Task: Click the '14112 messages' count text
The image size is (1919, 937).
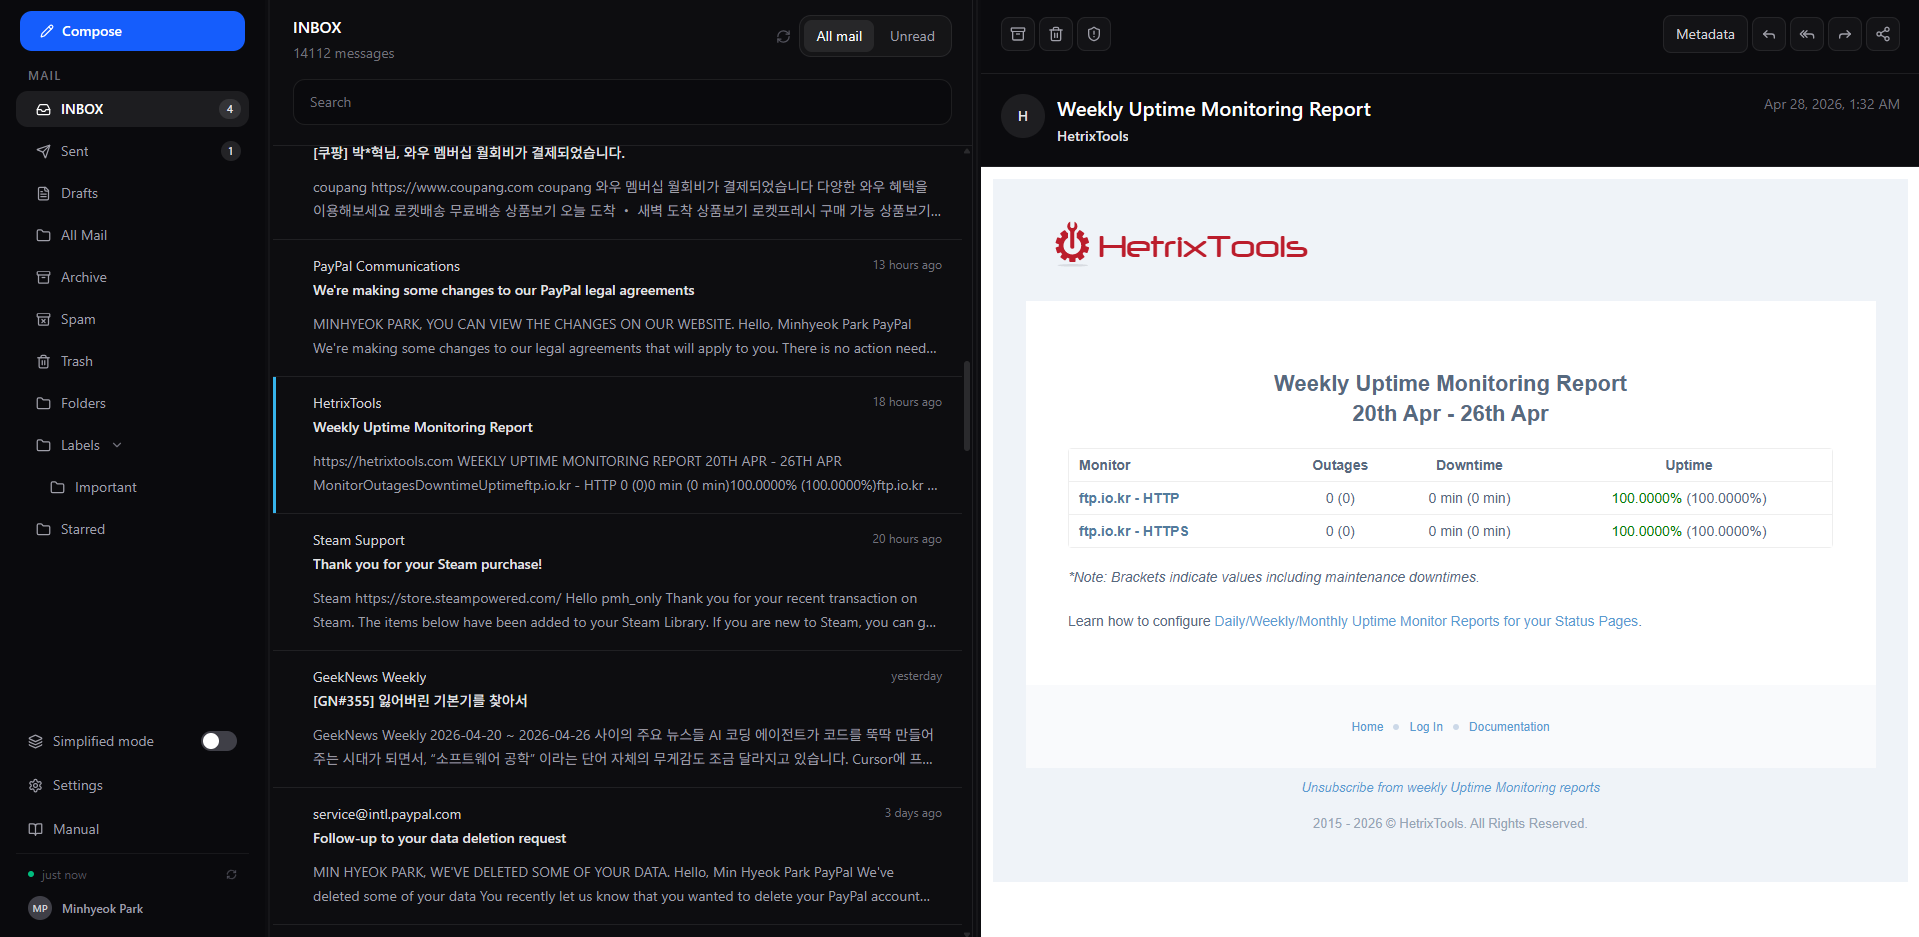Action: click(x=344, y=53)
